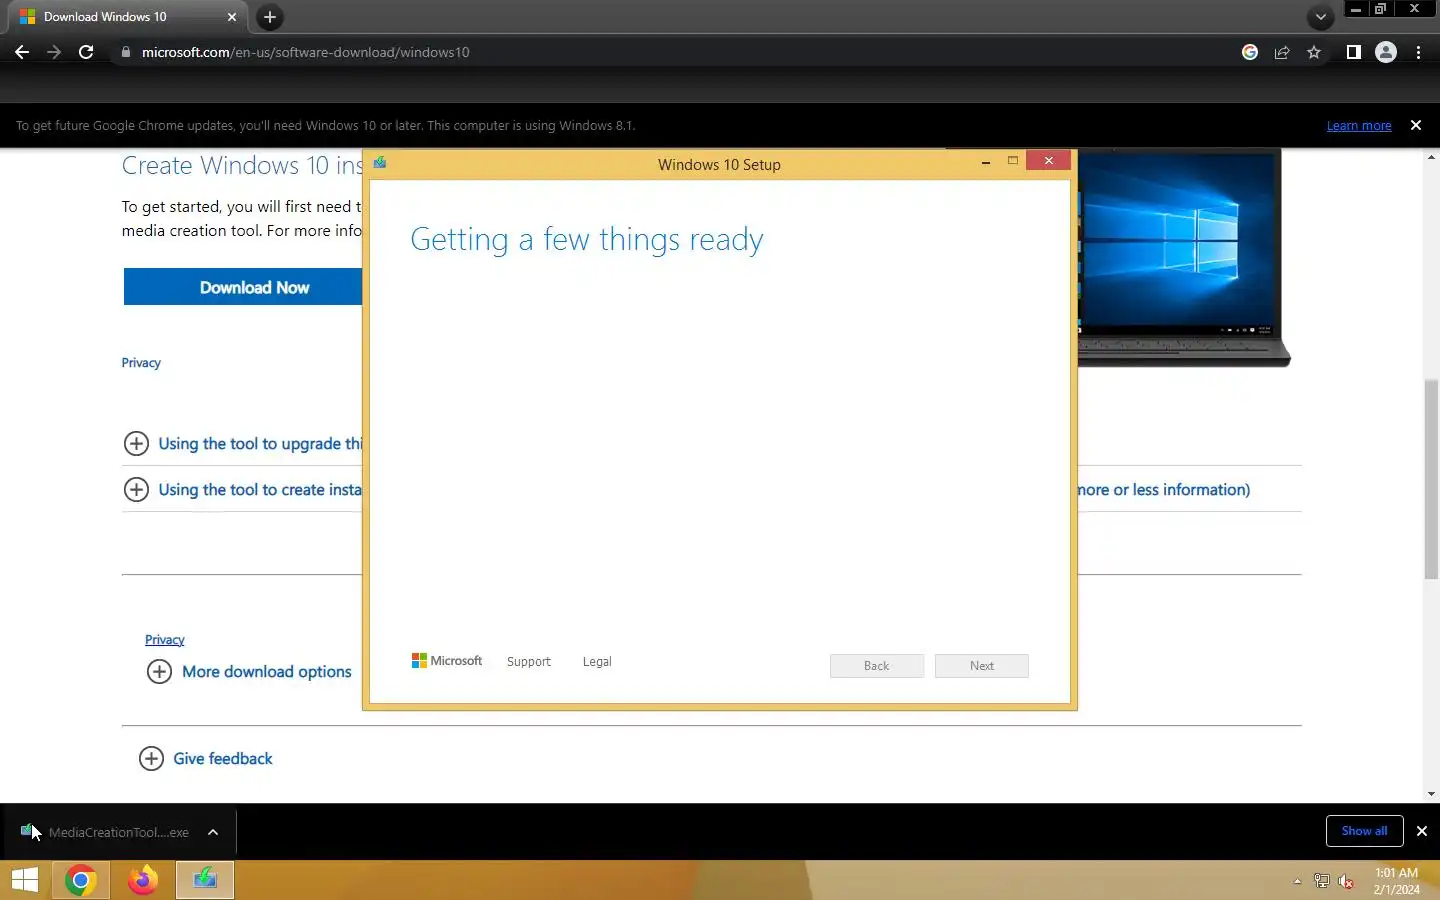The width and height of the screenshot is (1440, 900).
Task: Click page vertical scrollbar thumb
Action: click(1431, 480)
